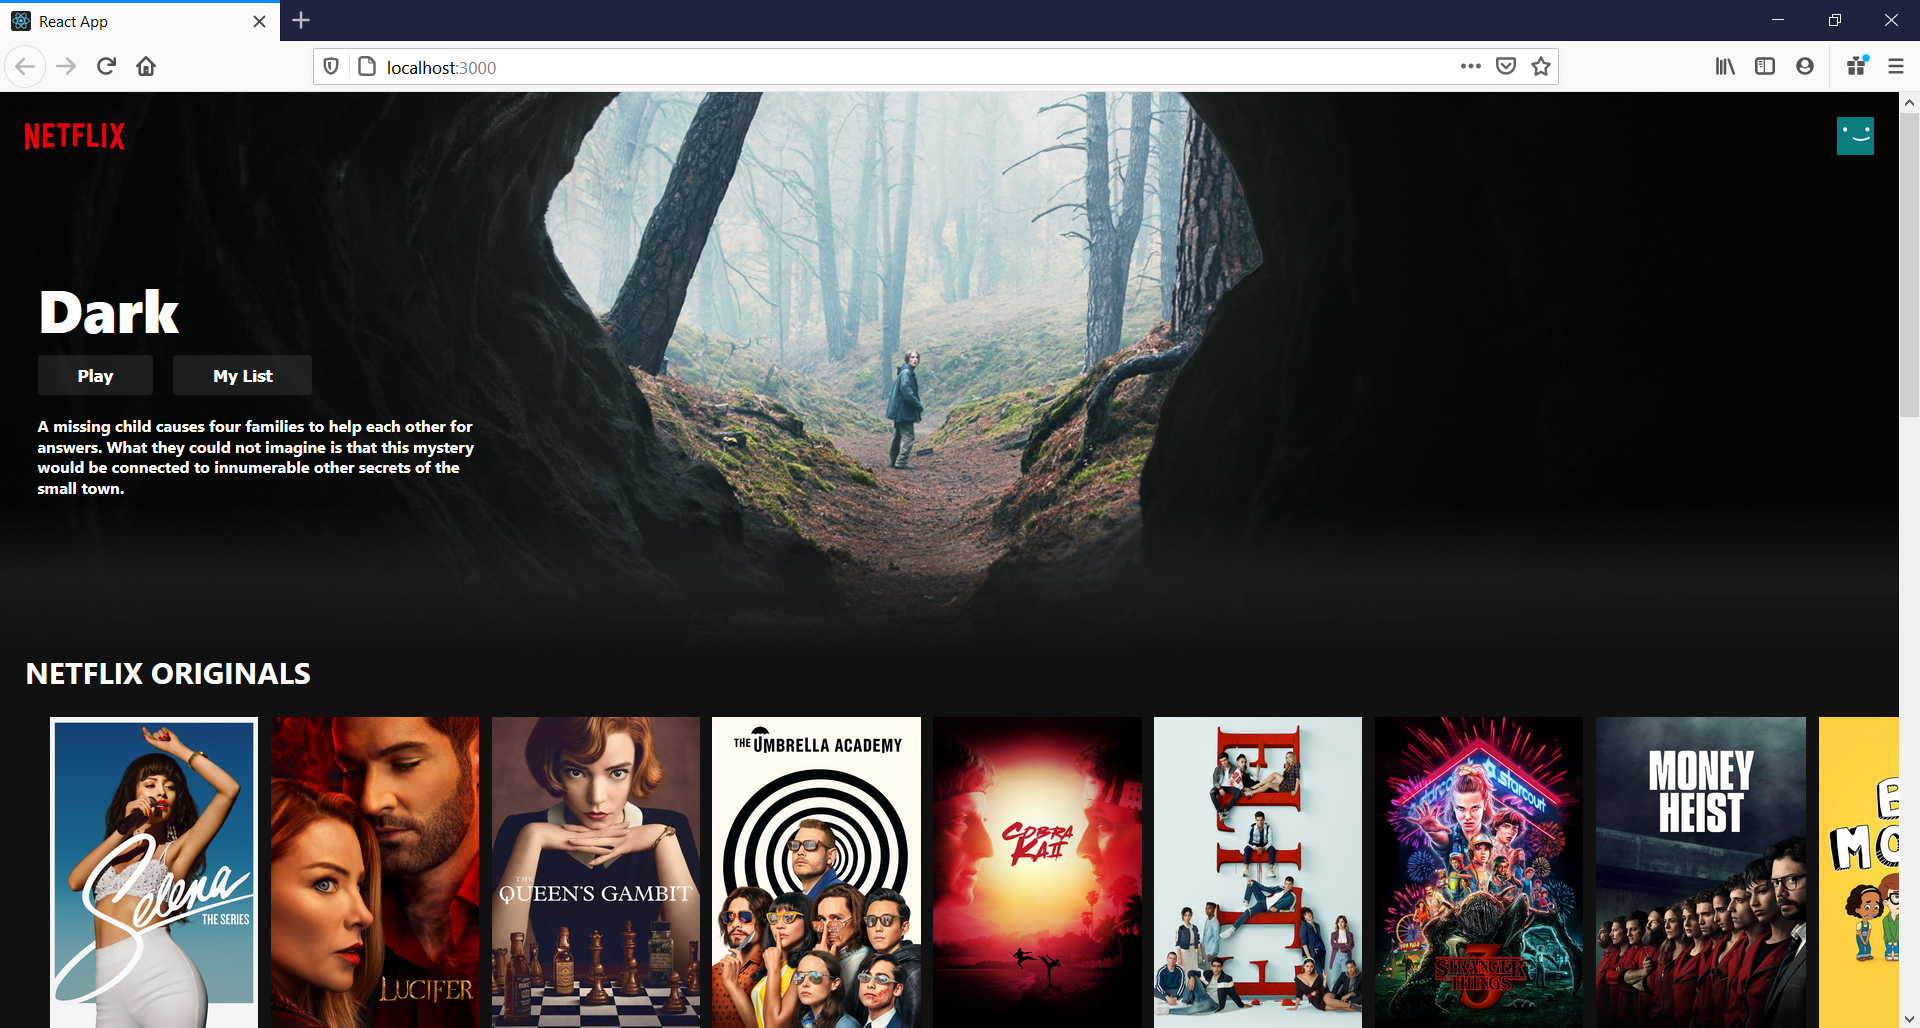This screenshot has height=1028, width=1920.
Task: Open page actions three-dot menu
Action: point(1470,67)
